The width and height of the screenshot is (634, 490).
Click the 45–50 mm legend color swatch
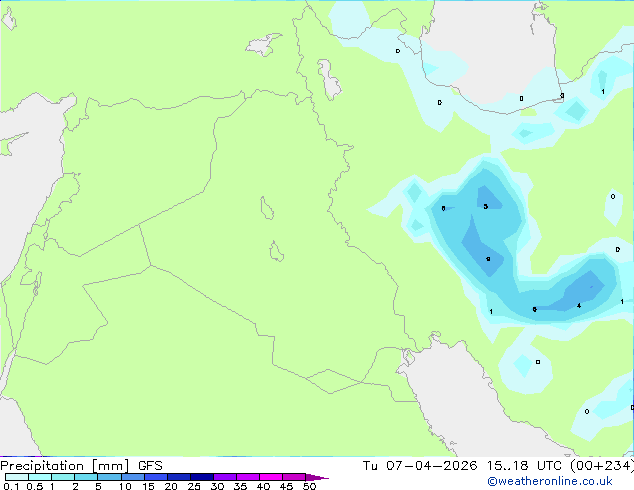click(294, 477)
